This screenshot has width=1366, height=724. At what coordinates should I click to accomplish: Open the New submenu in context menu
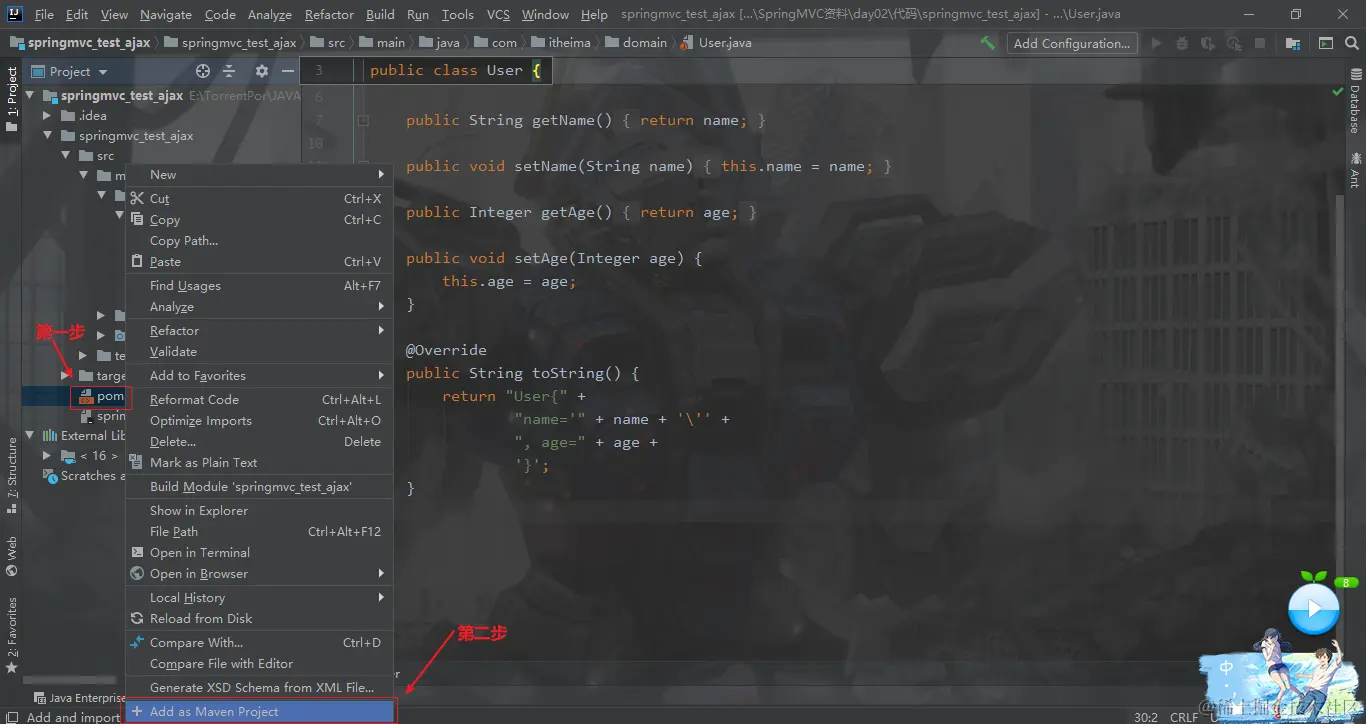pos(260,174)
